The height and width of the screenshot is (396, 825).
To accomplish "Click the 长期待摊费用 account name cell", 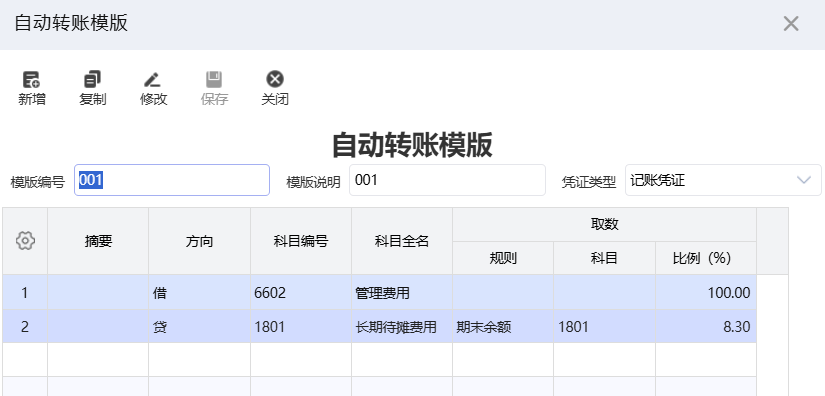I will click(402, 327).
